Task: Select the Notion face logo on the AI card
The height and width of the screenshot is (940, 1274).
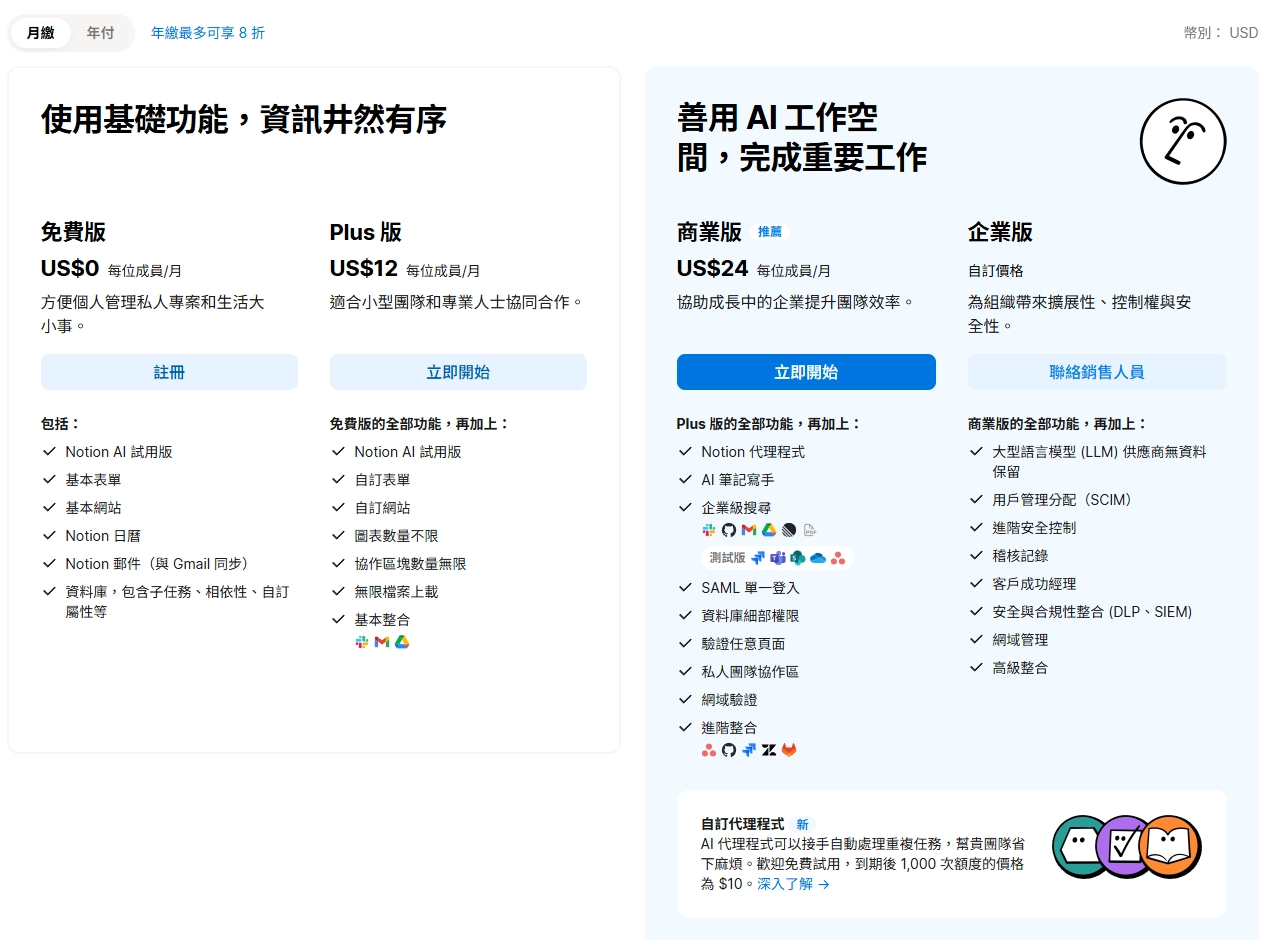Action: [x=1183, y=141]
